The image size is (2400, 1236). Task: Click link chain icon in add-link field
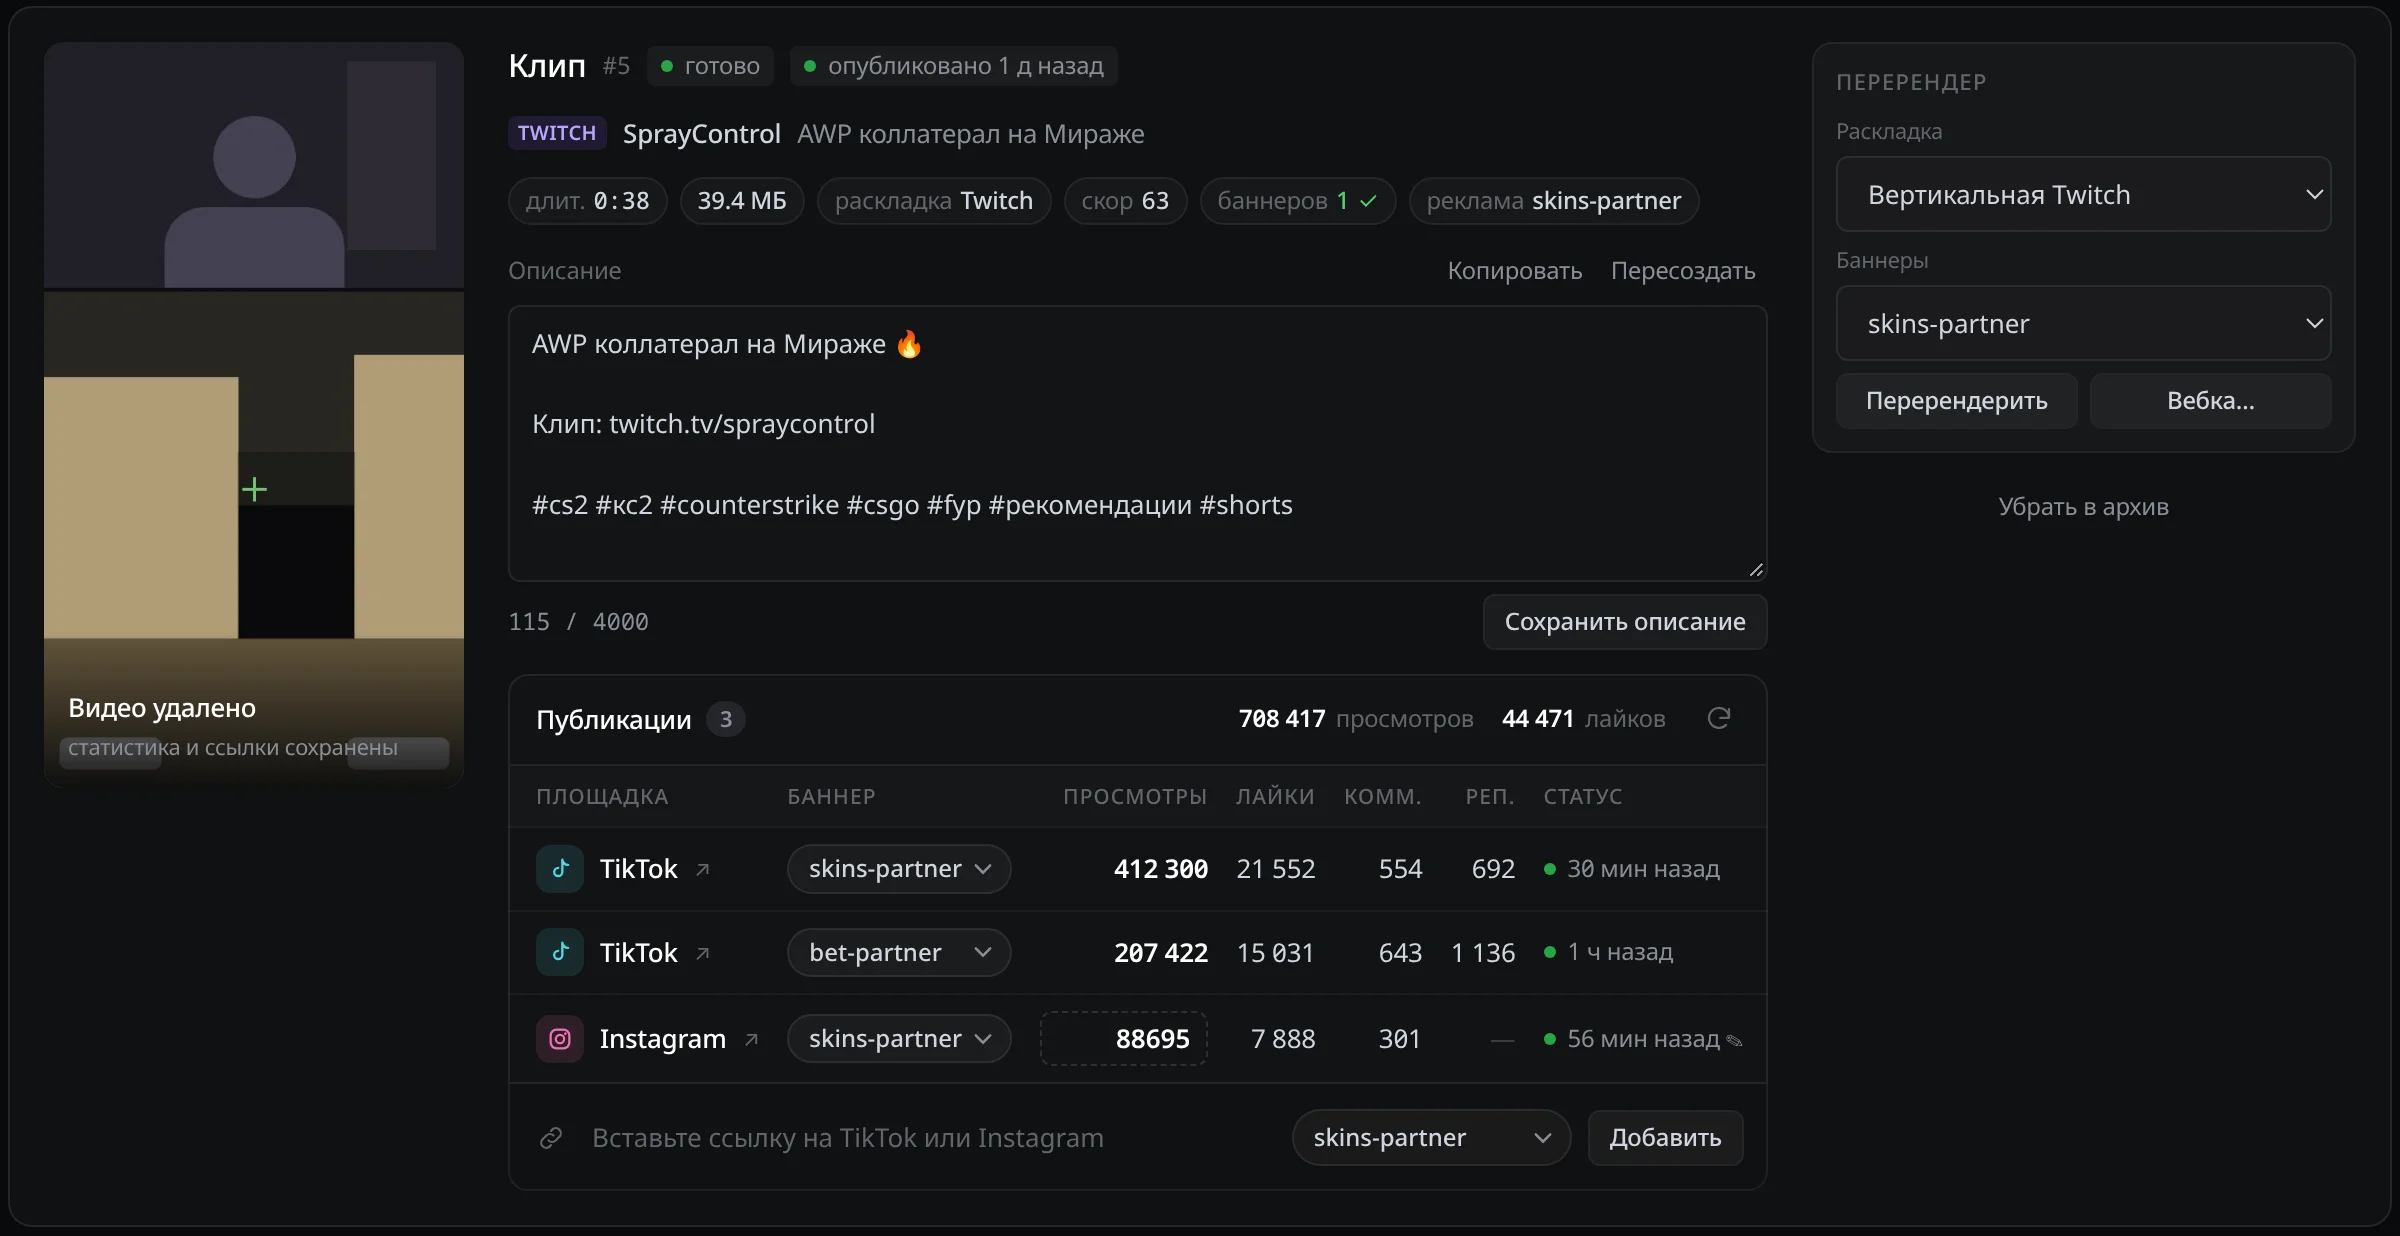pyautogui.click(x=551, y=1138)
